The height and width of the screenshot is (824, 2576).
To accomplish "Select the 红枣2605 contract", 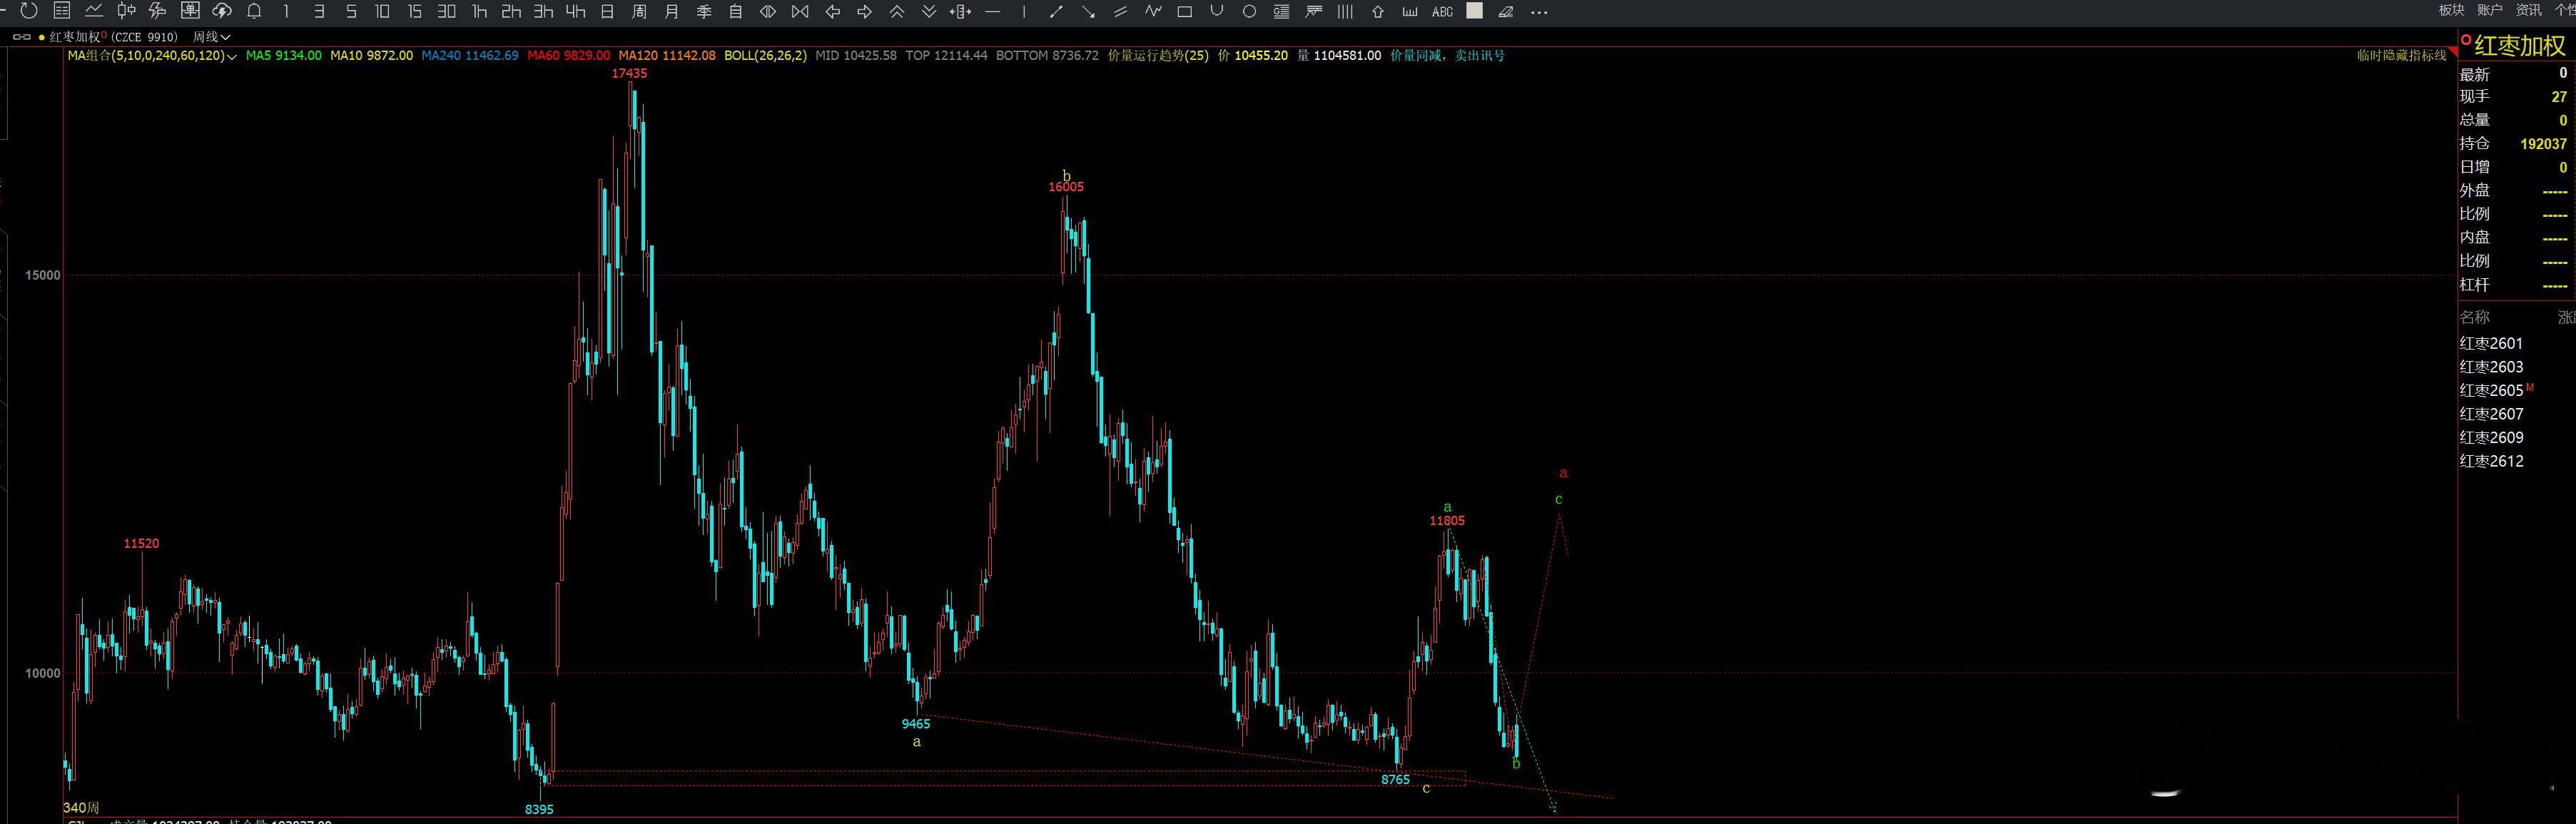I will tap(2490, 390).
